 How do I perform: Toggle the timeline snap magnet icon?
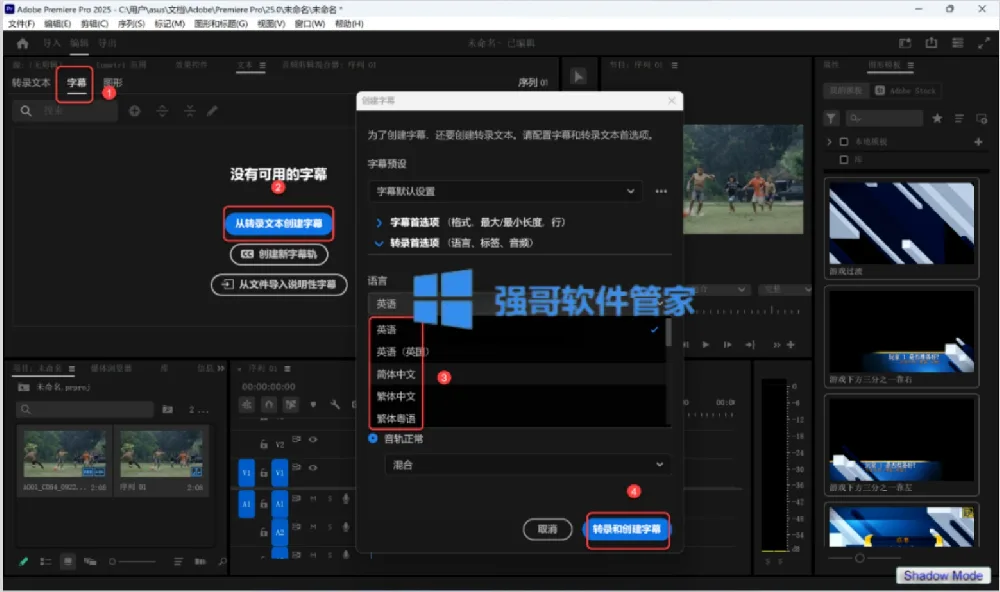tap(269, 404)
